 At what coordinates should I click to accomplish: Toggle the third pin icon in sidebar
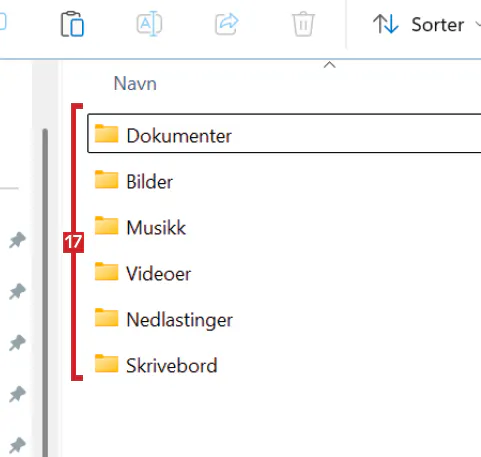click(x=17, y=343)
